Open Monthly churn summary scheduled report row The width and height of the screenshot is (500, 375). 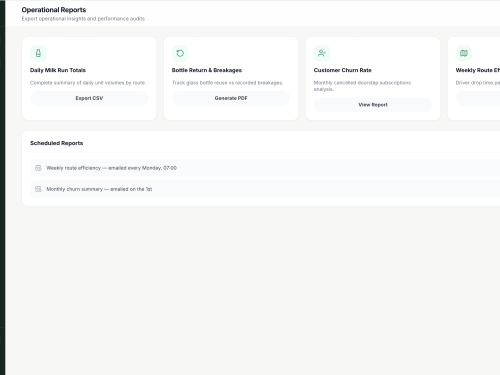pos(265,189)
